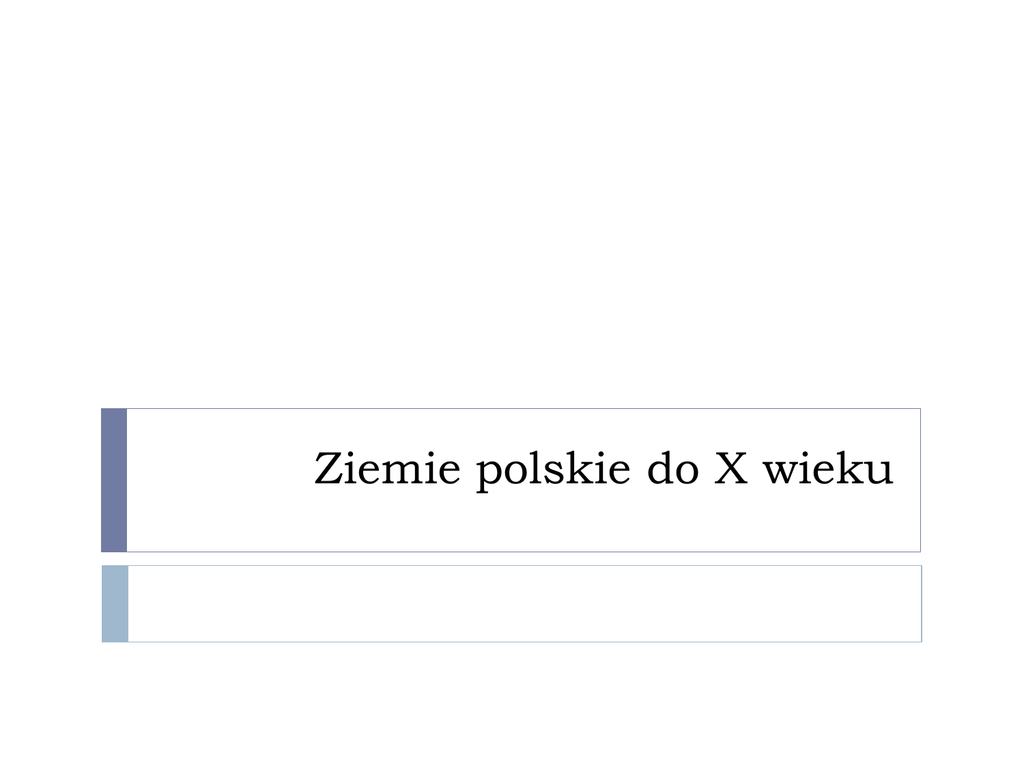Click the top-right corner of the slide
1024x768 pixels.
coord(1019,4)
